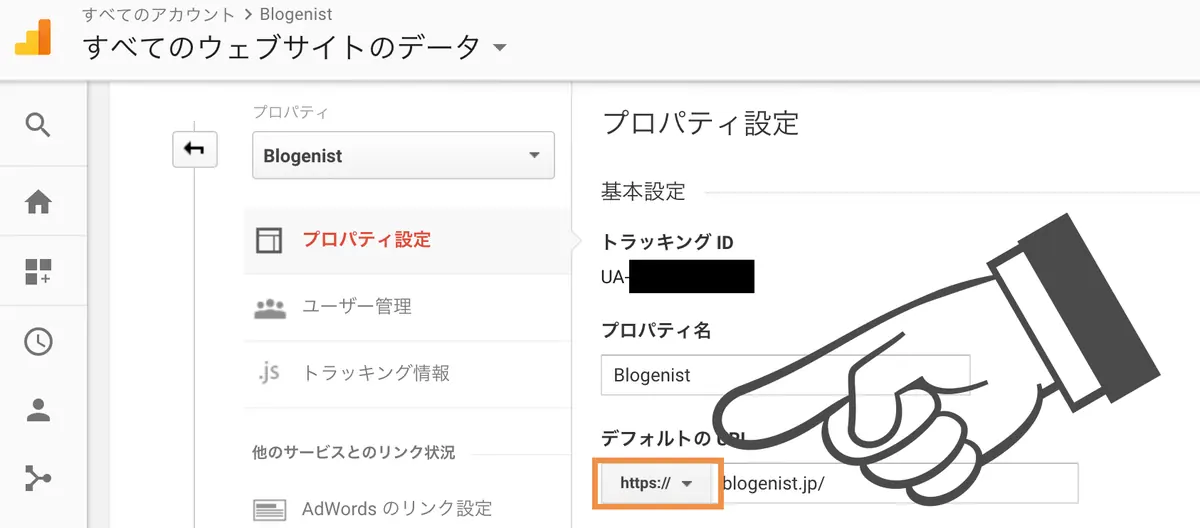Open the search icon in sidebar
The image size is (1200, 528).
(x=38, y=125)
